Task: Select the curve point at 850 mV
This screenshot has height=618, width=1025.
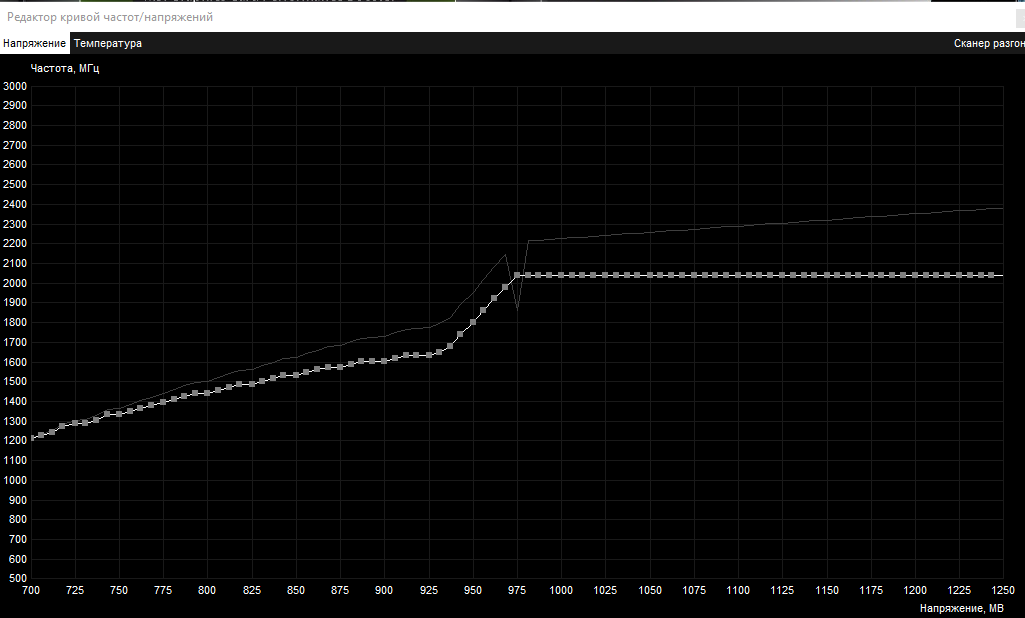Action: point(296,375)
